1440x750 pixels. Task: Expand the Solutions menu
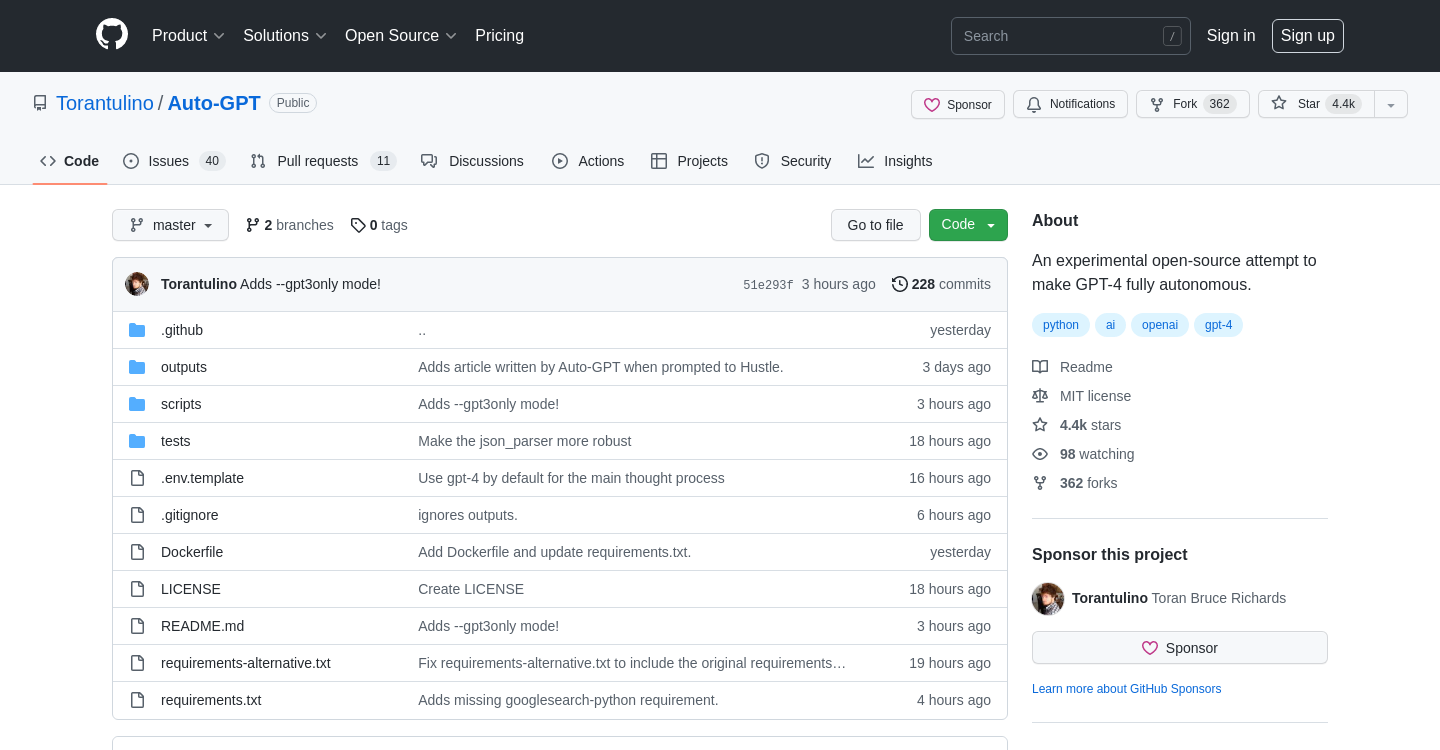click(285, 36)
